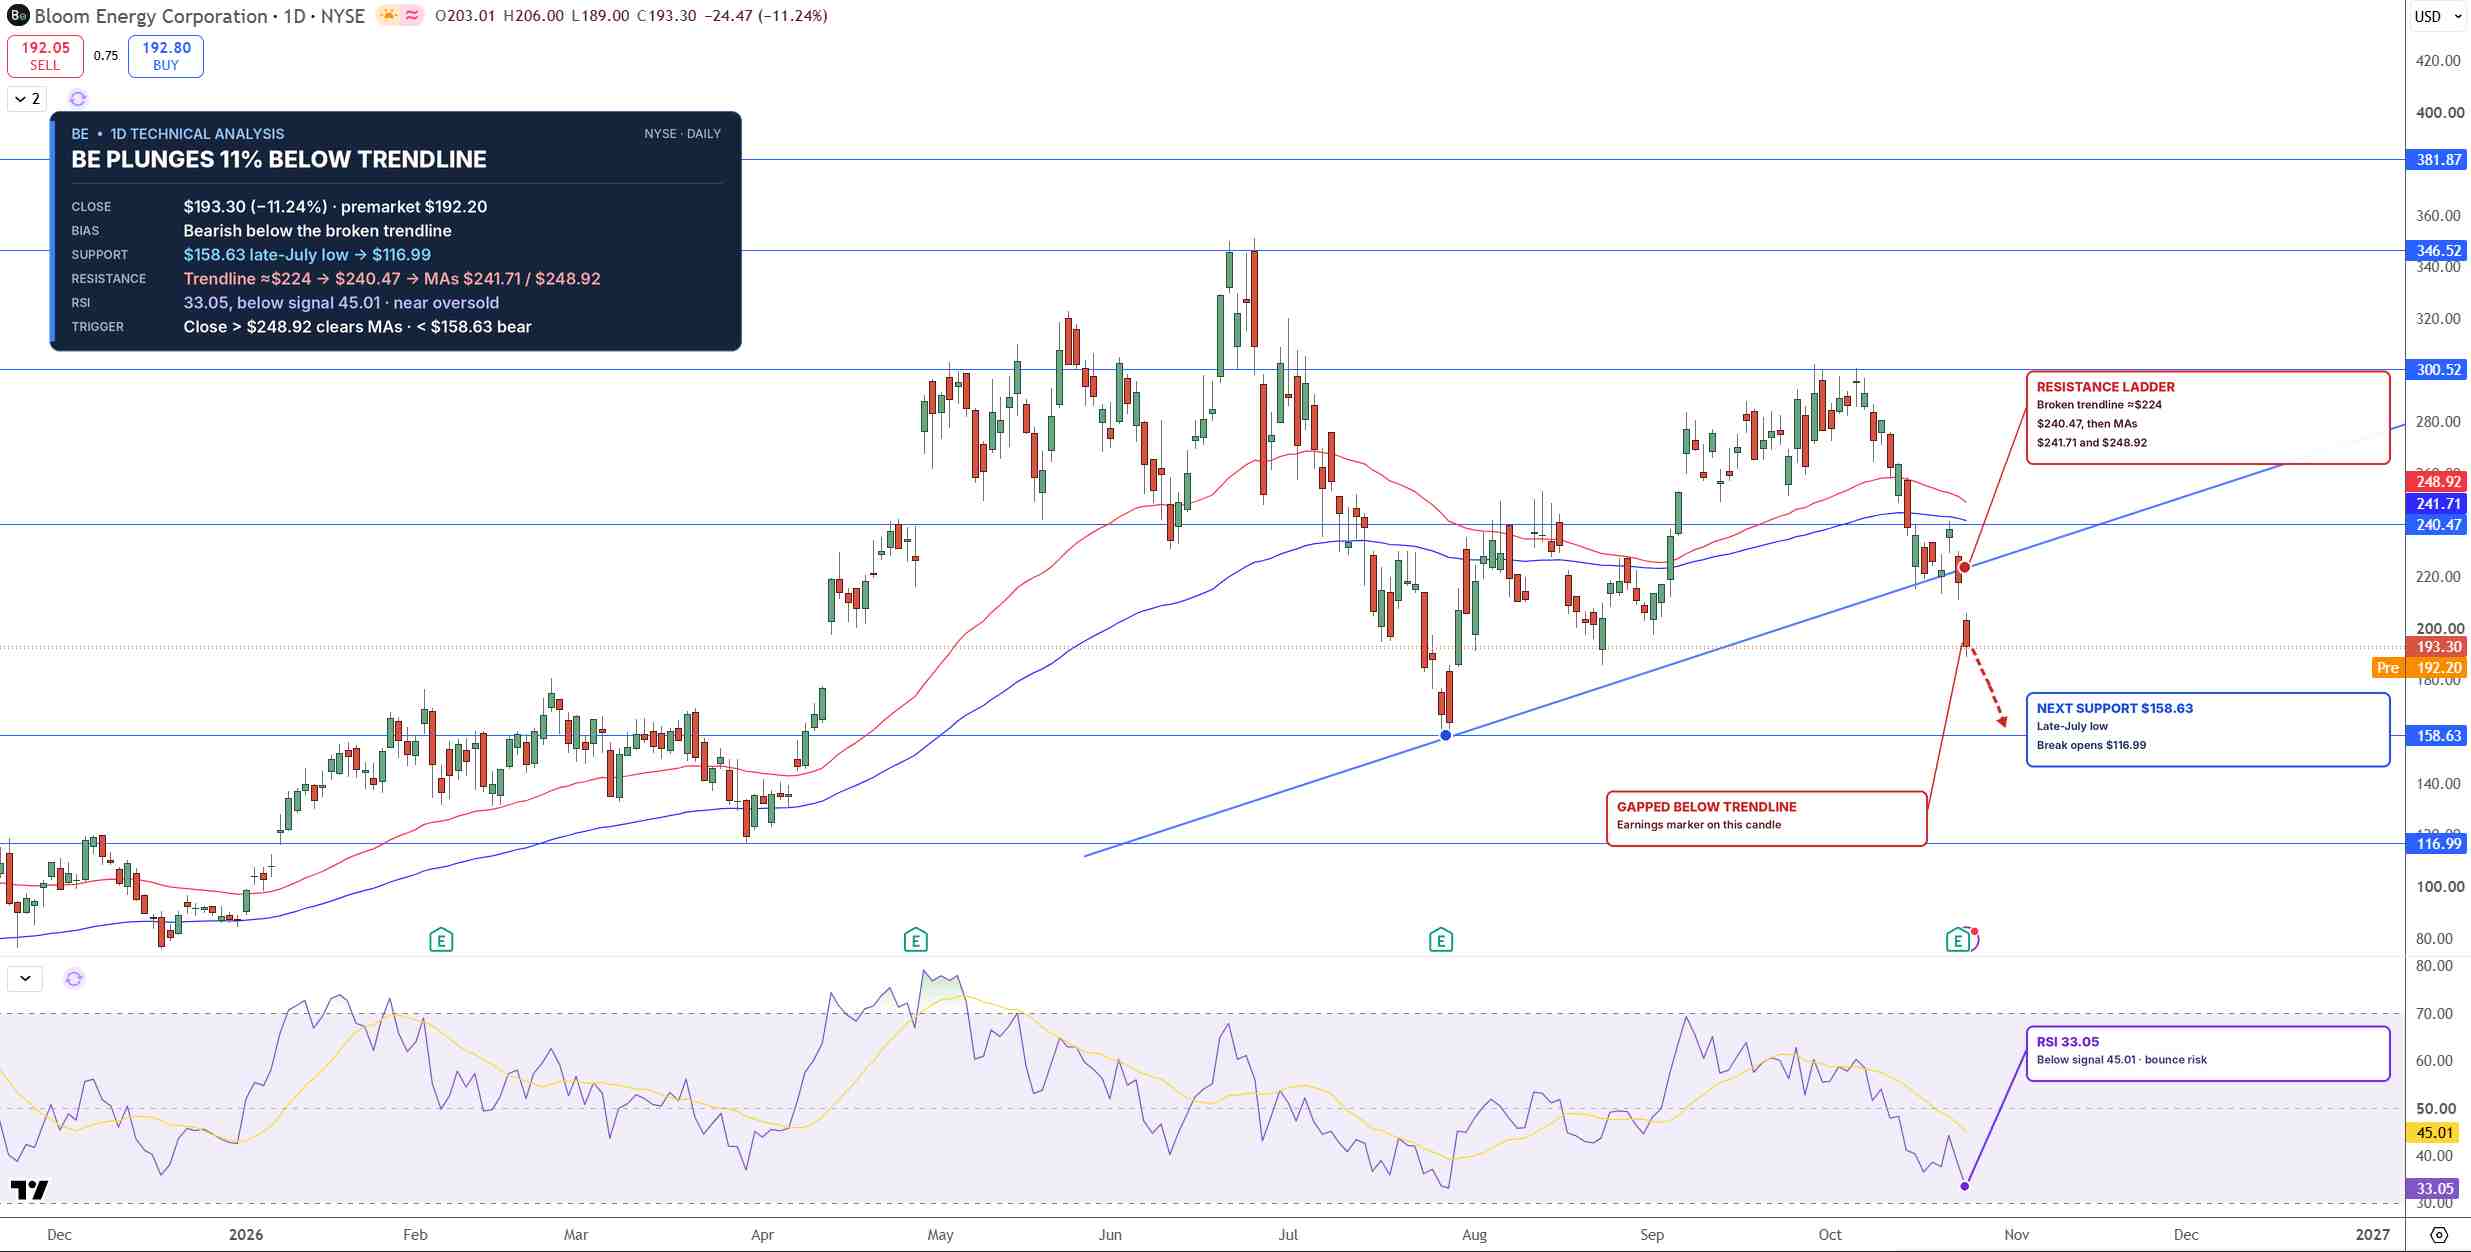Click the May earnings E marker
The height and width of the screenshot is (1252, 2471).
915,940
